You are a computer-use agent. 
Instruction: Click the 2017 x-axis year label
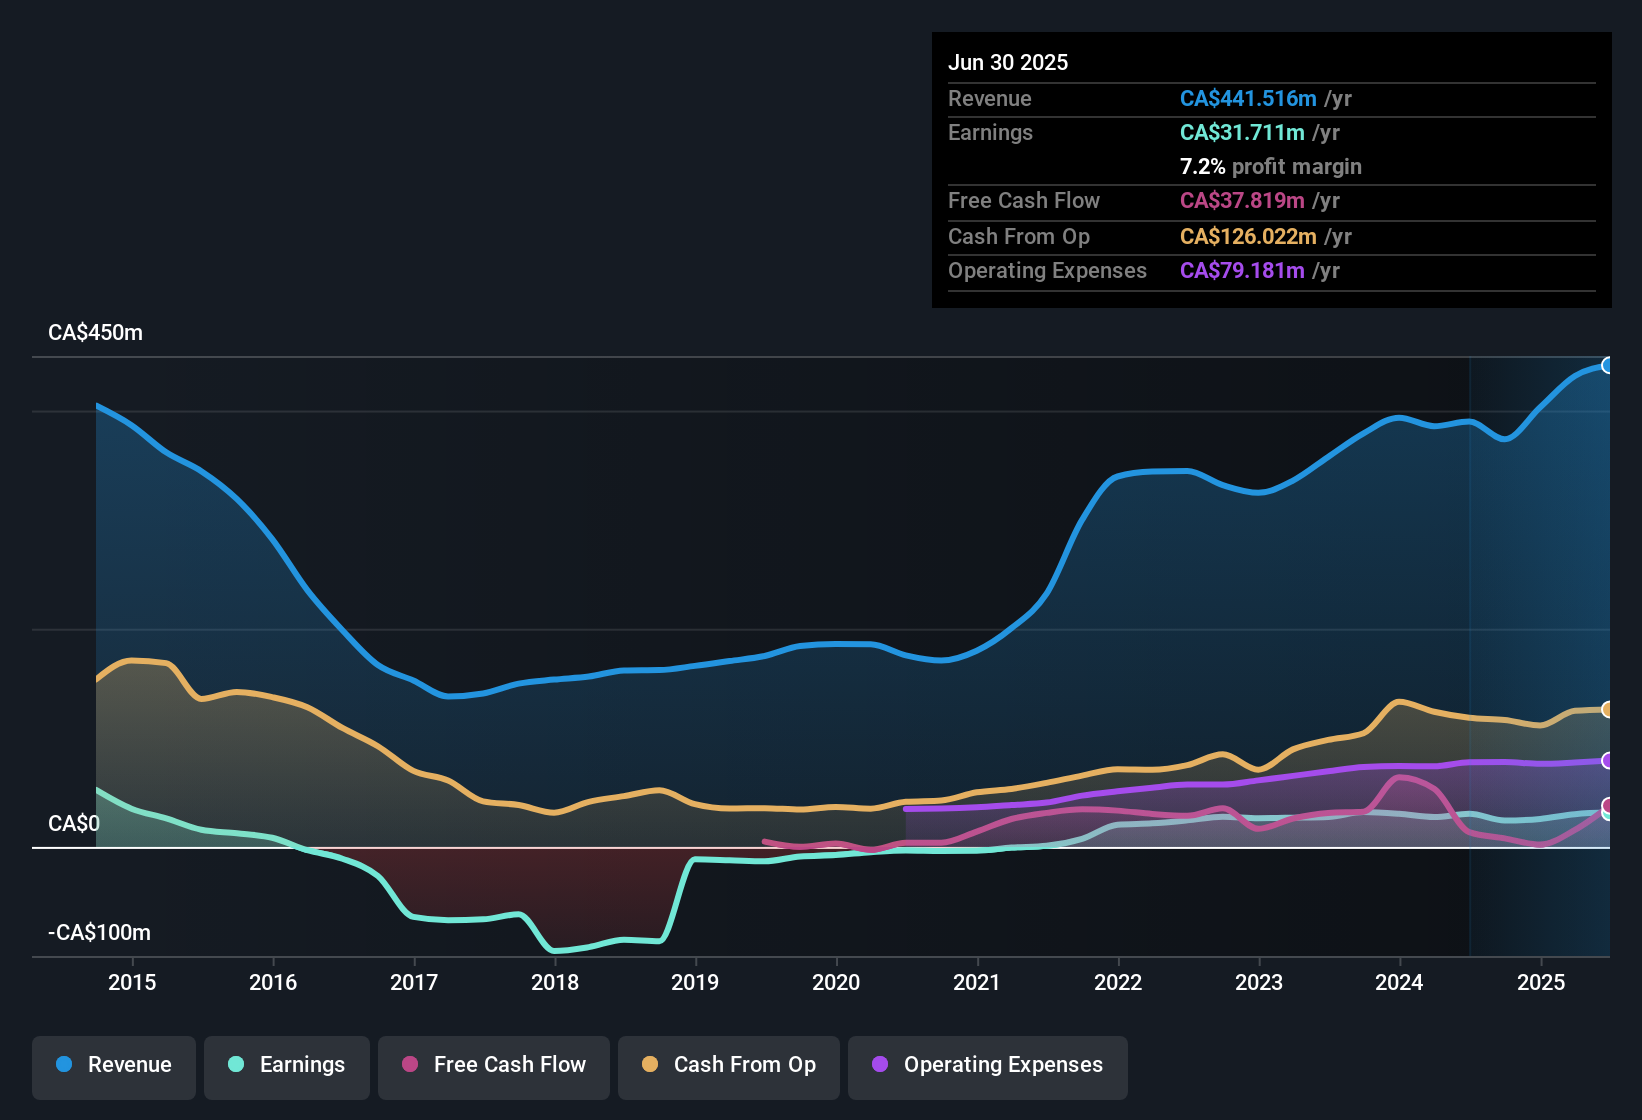tap(414, 982)
